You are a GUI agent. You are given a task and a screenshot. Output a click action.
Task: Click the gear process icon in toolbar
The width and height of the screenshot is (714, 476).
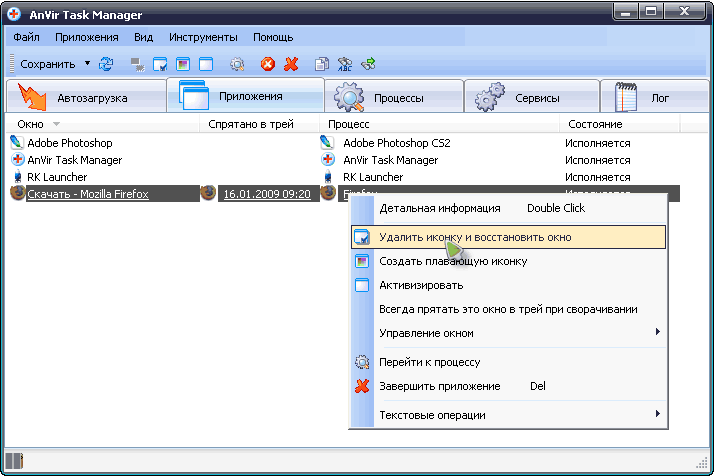[x=237, y=64]
